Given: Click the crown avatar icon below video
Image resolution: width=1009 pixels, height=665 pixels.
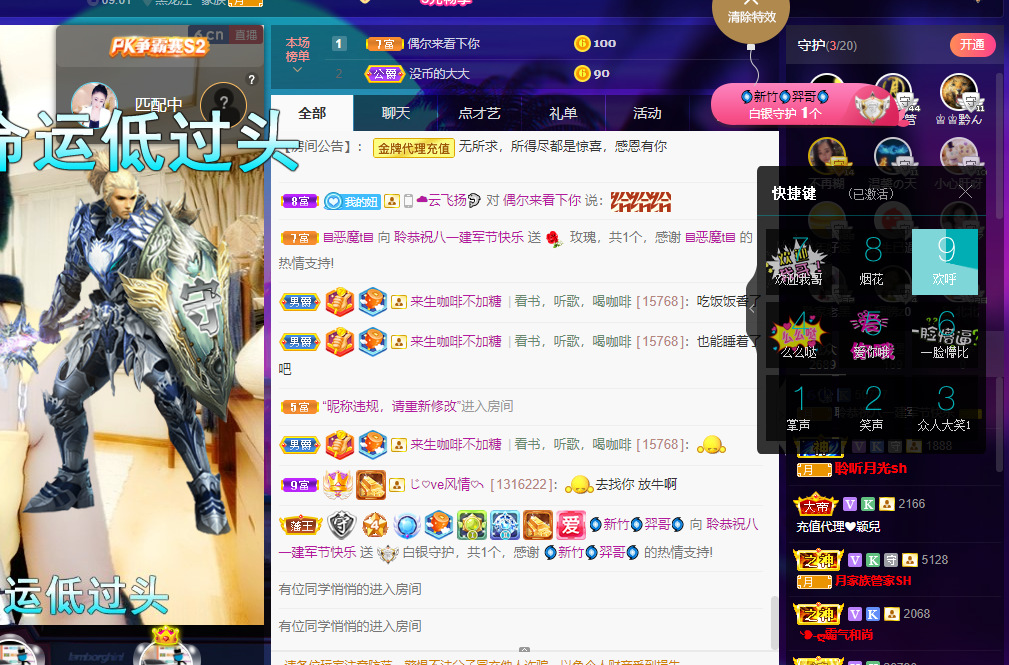Looking at the screenshot, I should [x=166, y=646].
